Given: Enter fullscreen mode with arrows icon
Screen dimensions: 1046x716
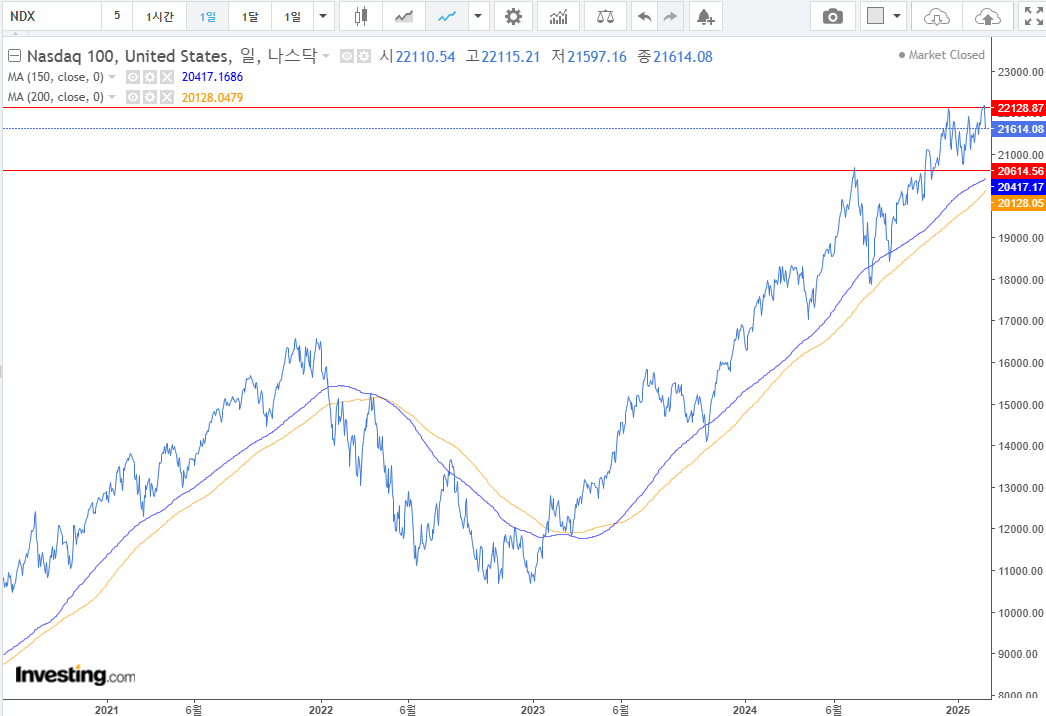Looking at the screenshot, I should [1033, 16].
